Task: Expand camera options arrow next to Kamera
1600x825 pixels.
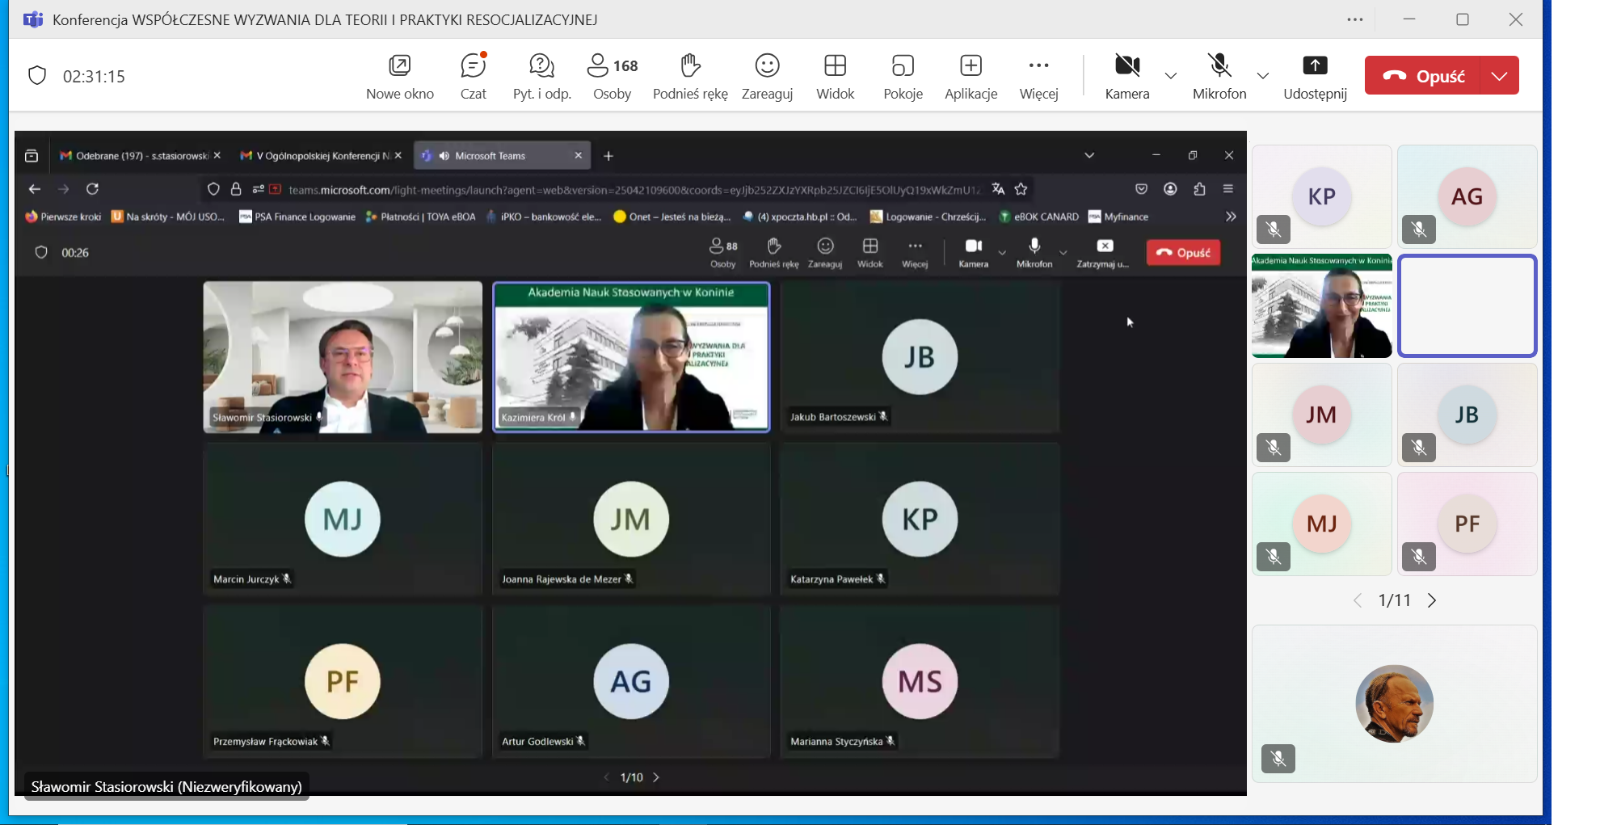Action: 1171,76
